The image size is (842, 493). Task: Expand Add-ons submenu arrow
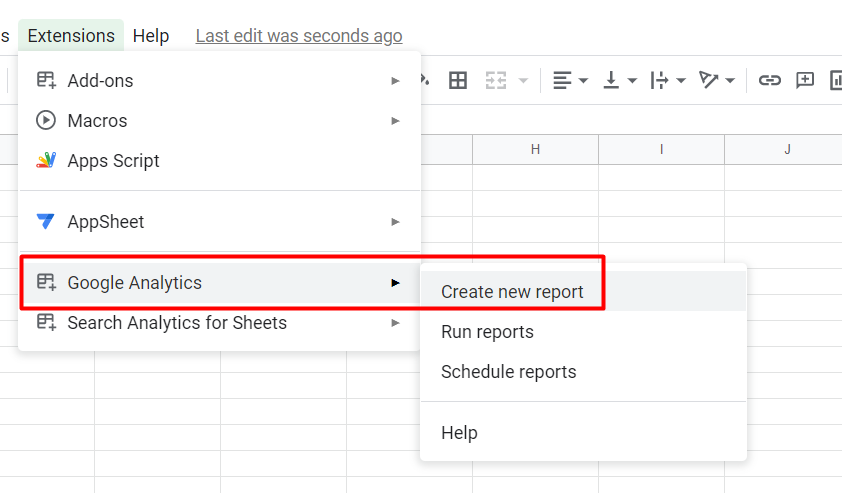[395, 81]
